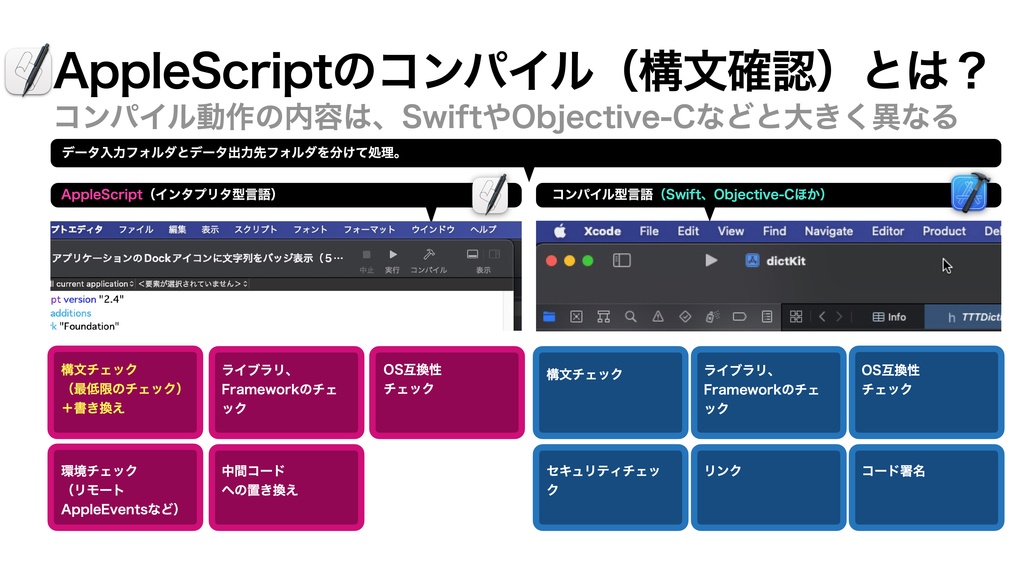Select the TTTDict file tab
The image size is (1024, 576).
tap(975, 316)
